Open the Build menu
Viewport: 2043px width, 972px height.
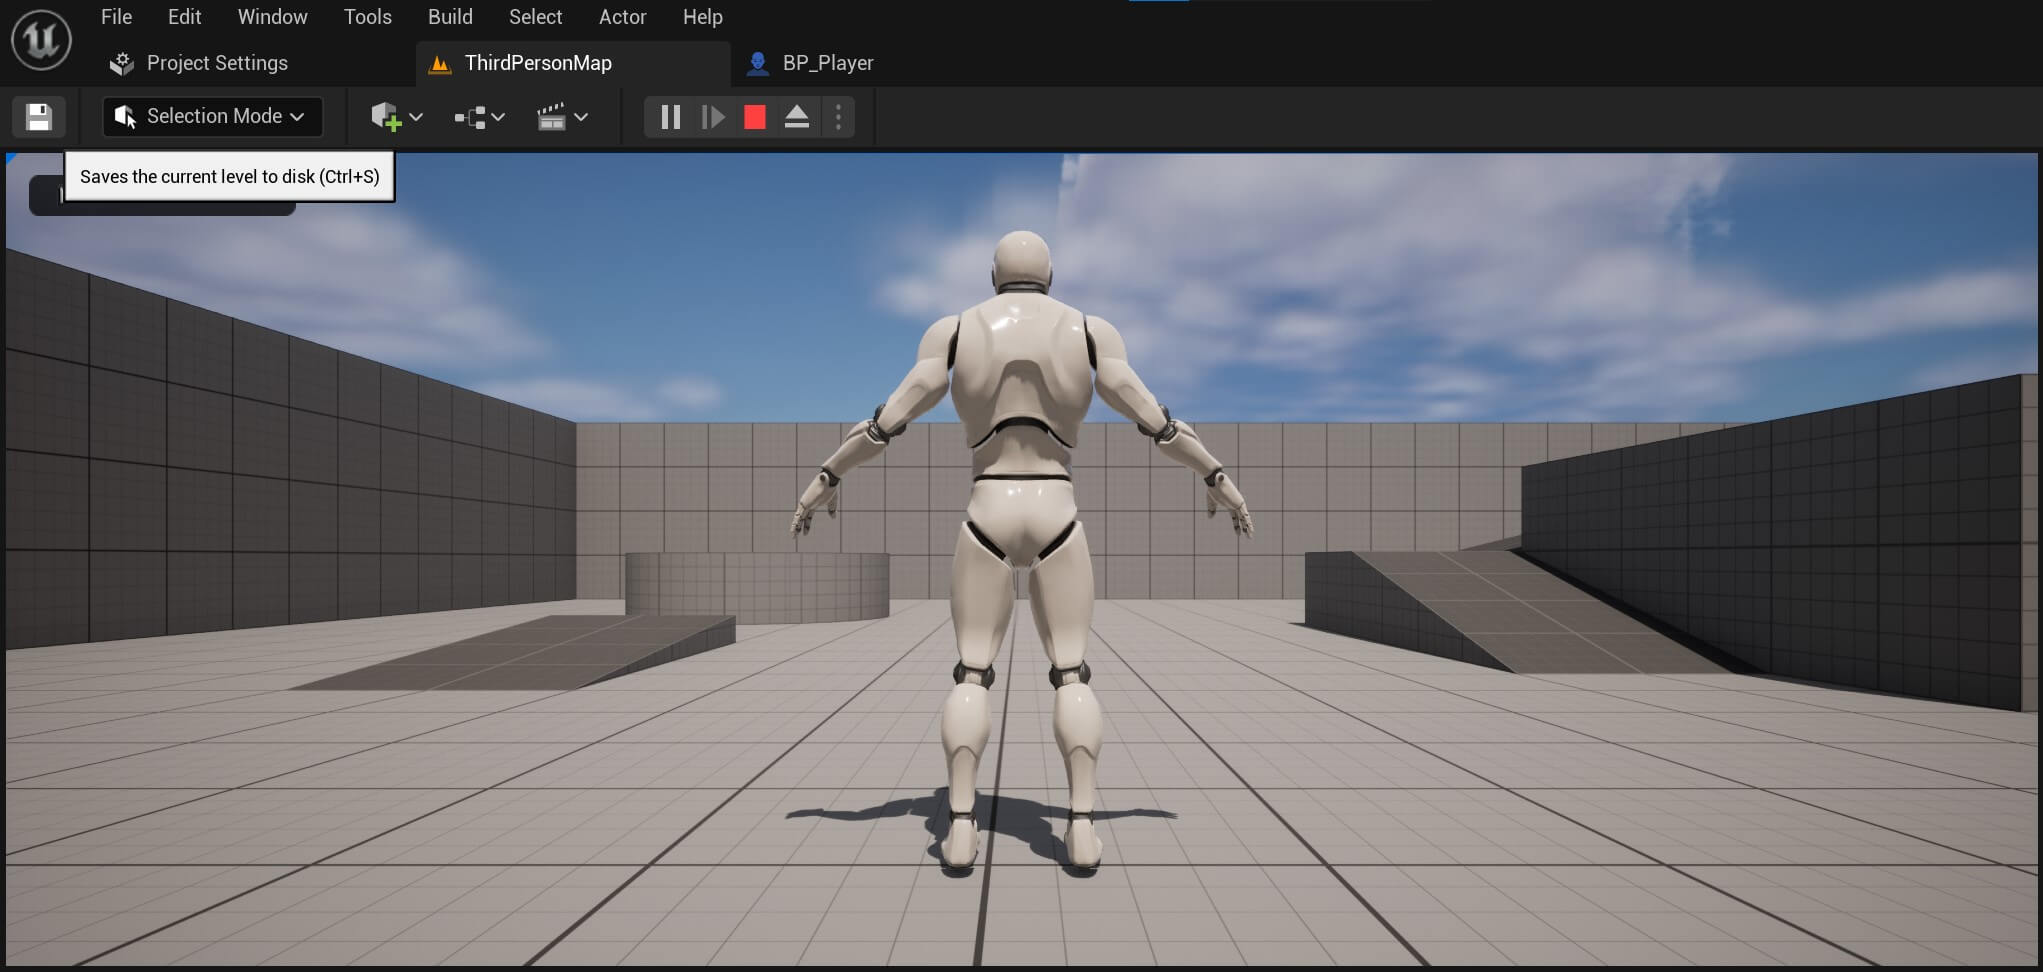point(450,17)
